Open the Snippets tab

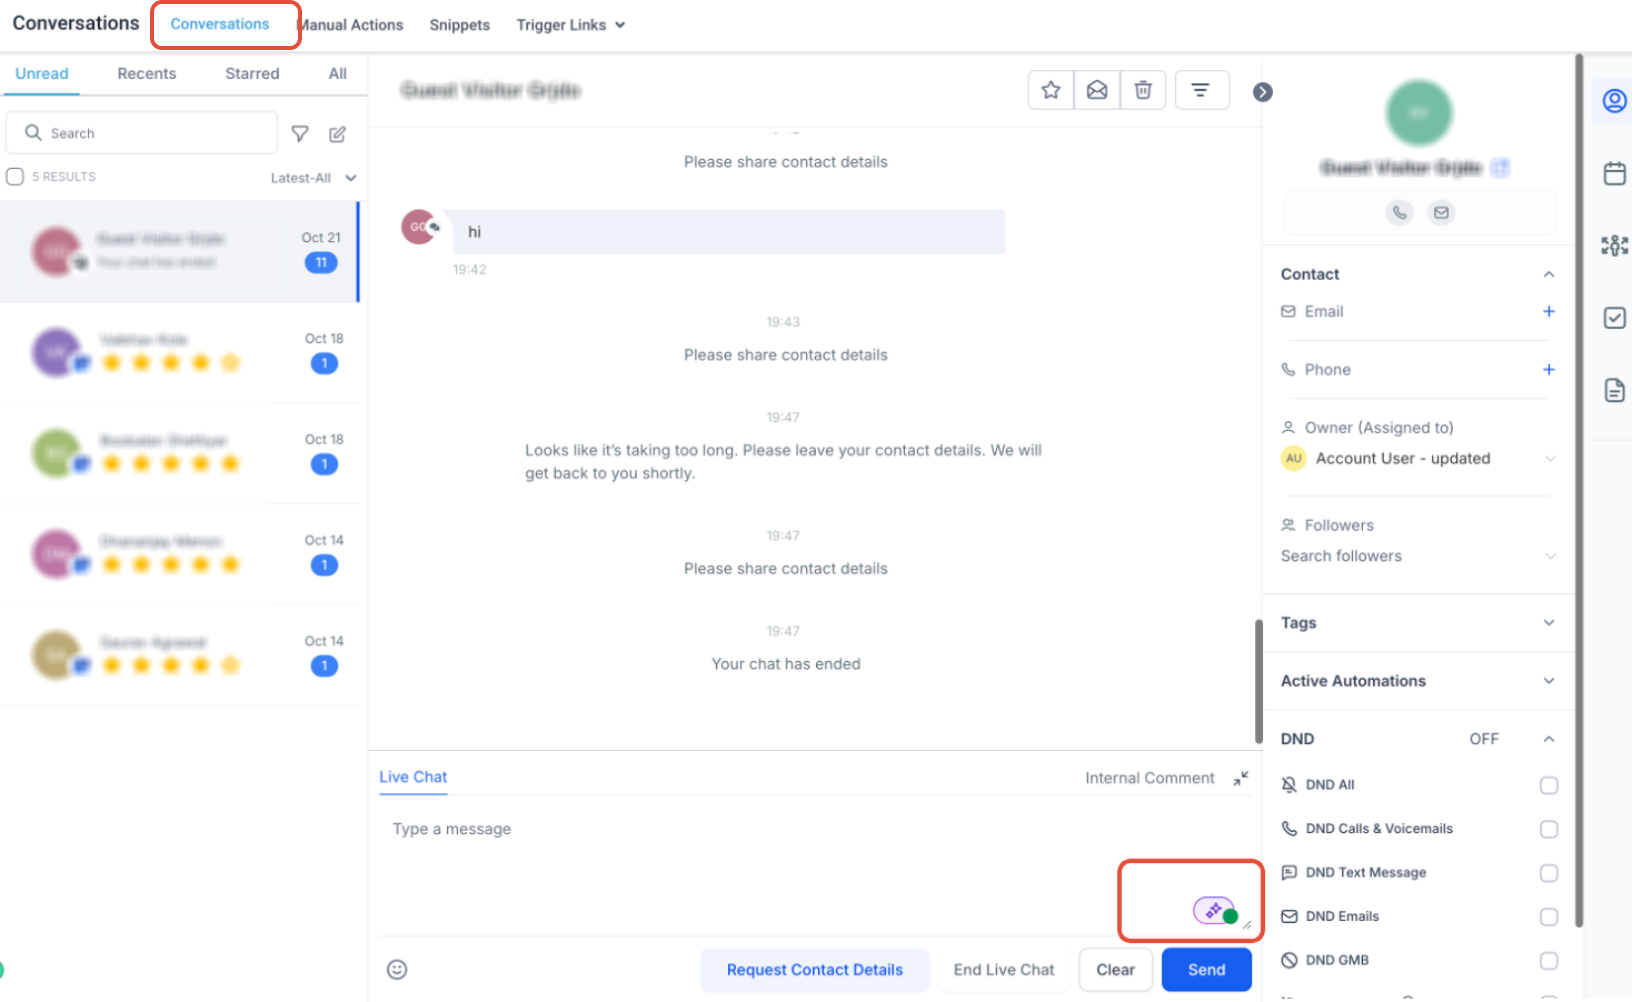460,25
